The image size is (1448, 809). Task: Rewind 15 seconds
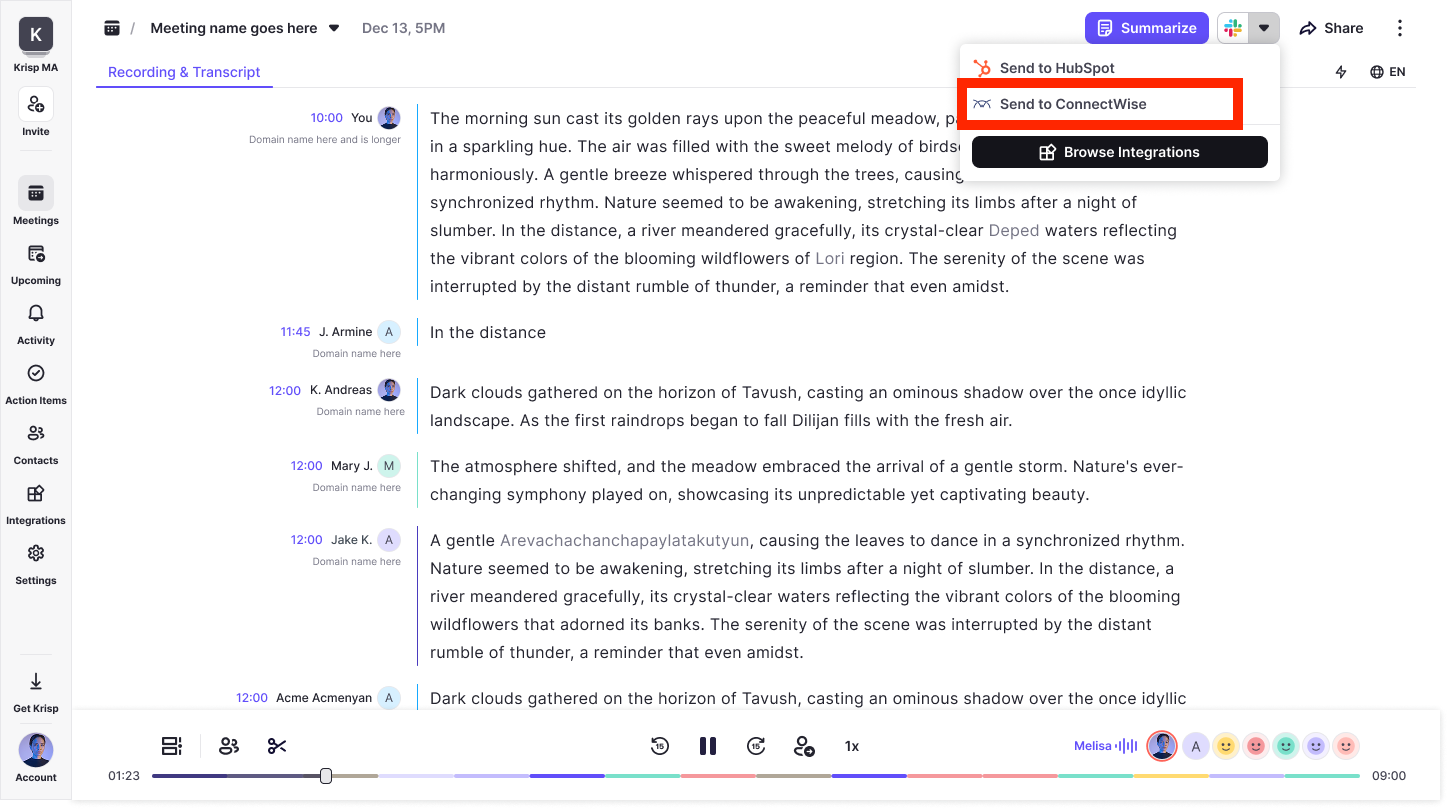click(659, 746)
